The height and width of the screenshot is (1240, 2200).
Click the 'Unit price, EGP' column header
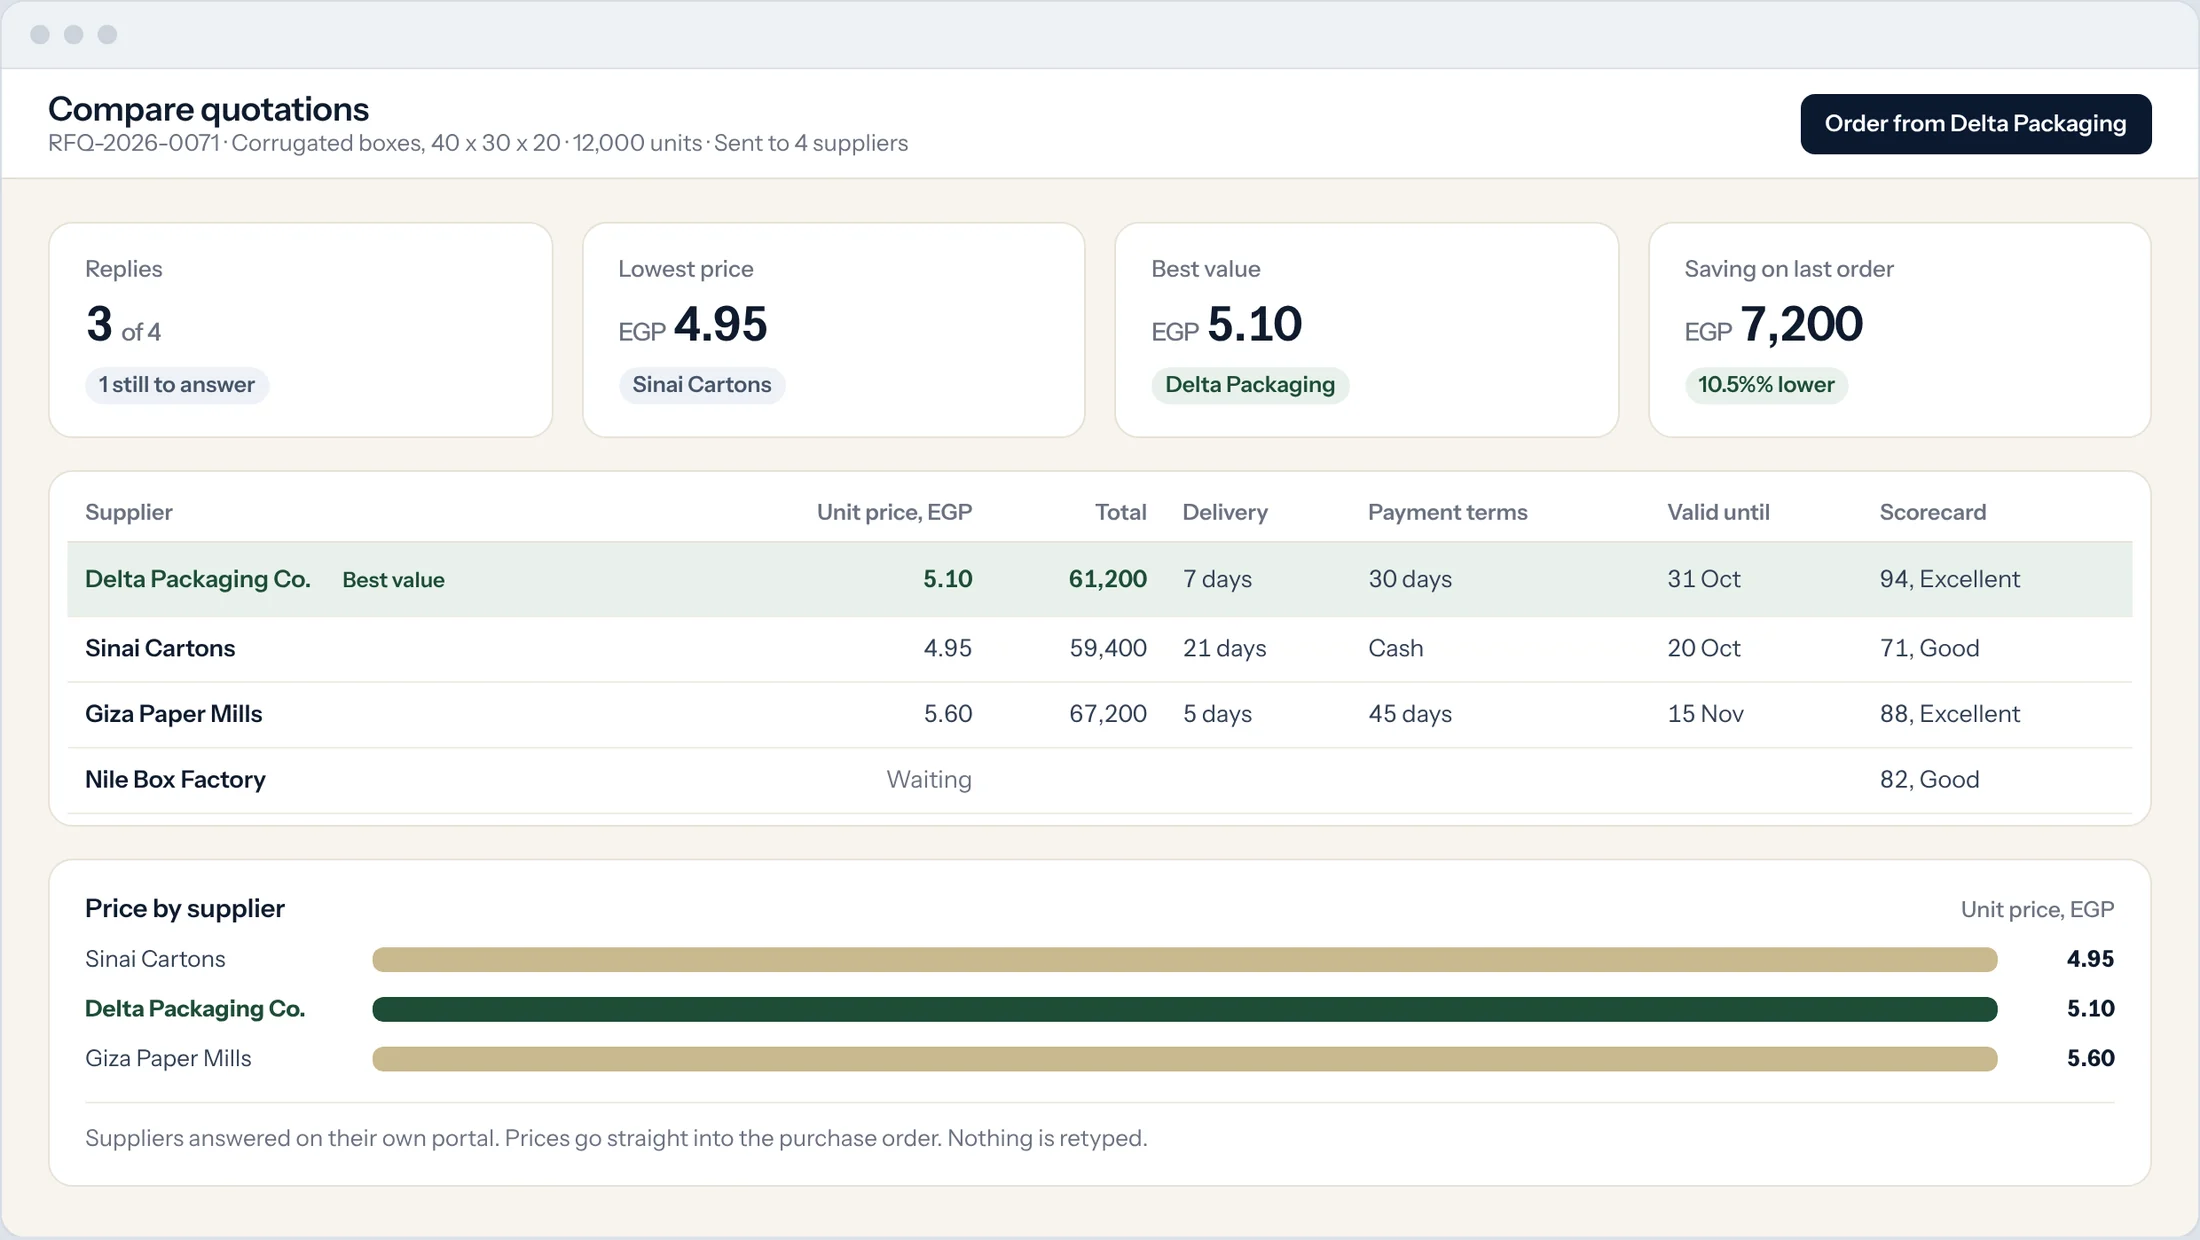(894, 512)
